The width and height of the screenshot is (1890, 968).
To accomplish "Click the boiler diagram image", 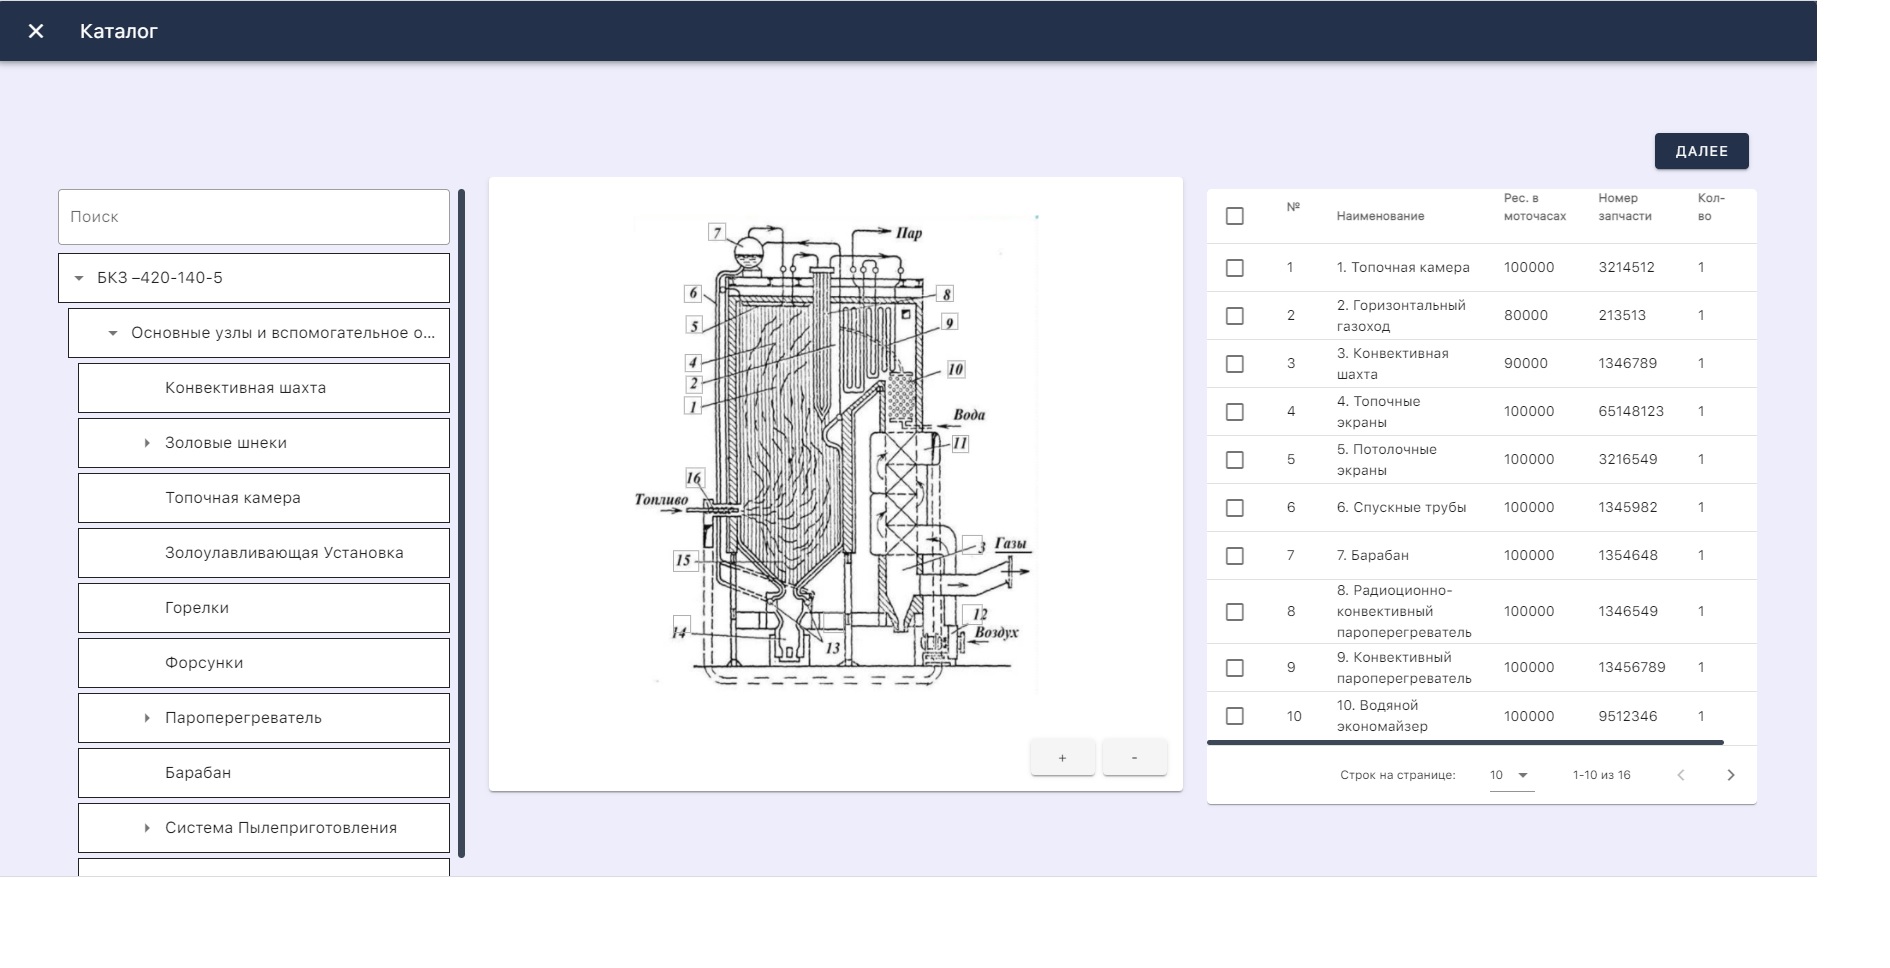I will [835, 455].
